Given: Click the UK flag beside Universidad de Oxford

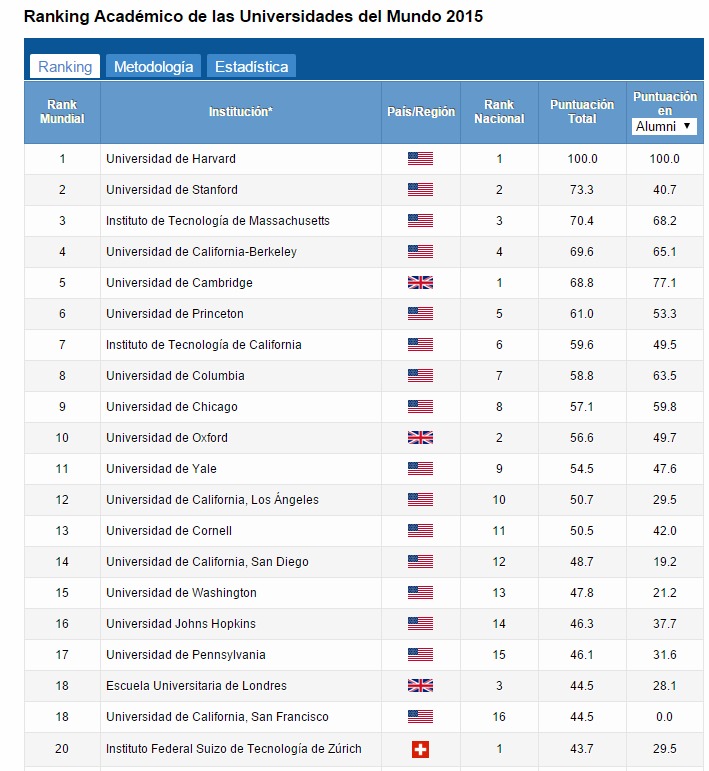Looking at the screenshot, I should click(x=420, y=437).
